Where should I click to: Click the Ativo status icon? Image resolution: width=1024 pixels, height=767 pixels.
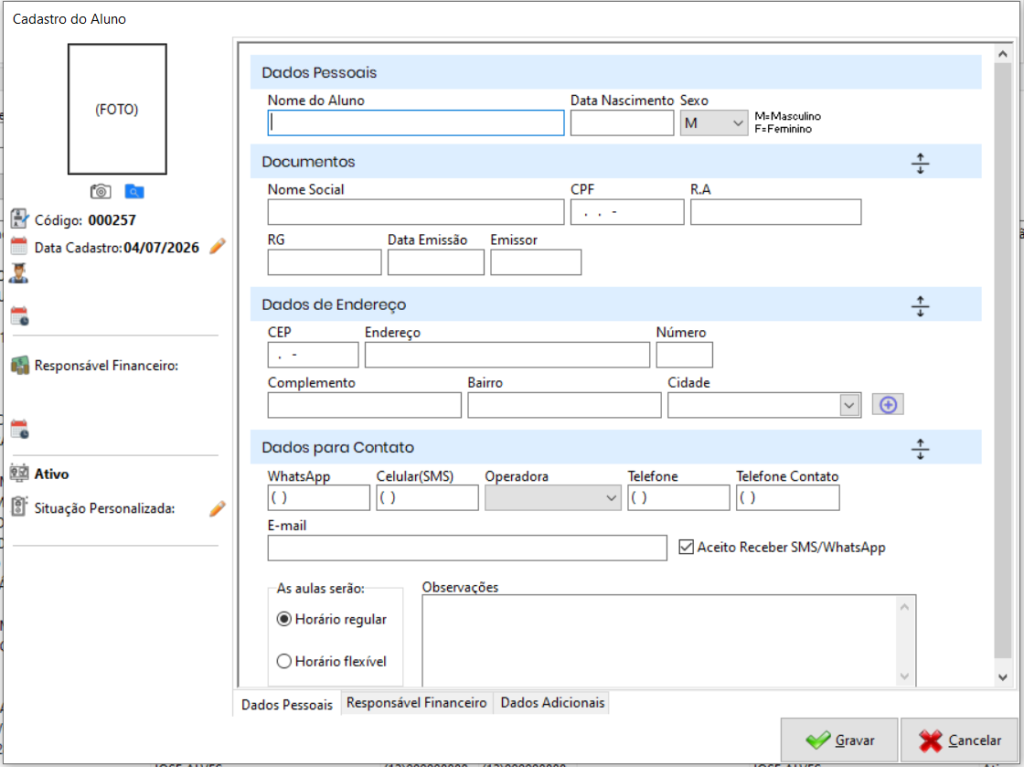click(x=20, y=473)
